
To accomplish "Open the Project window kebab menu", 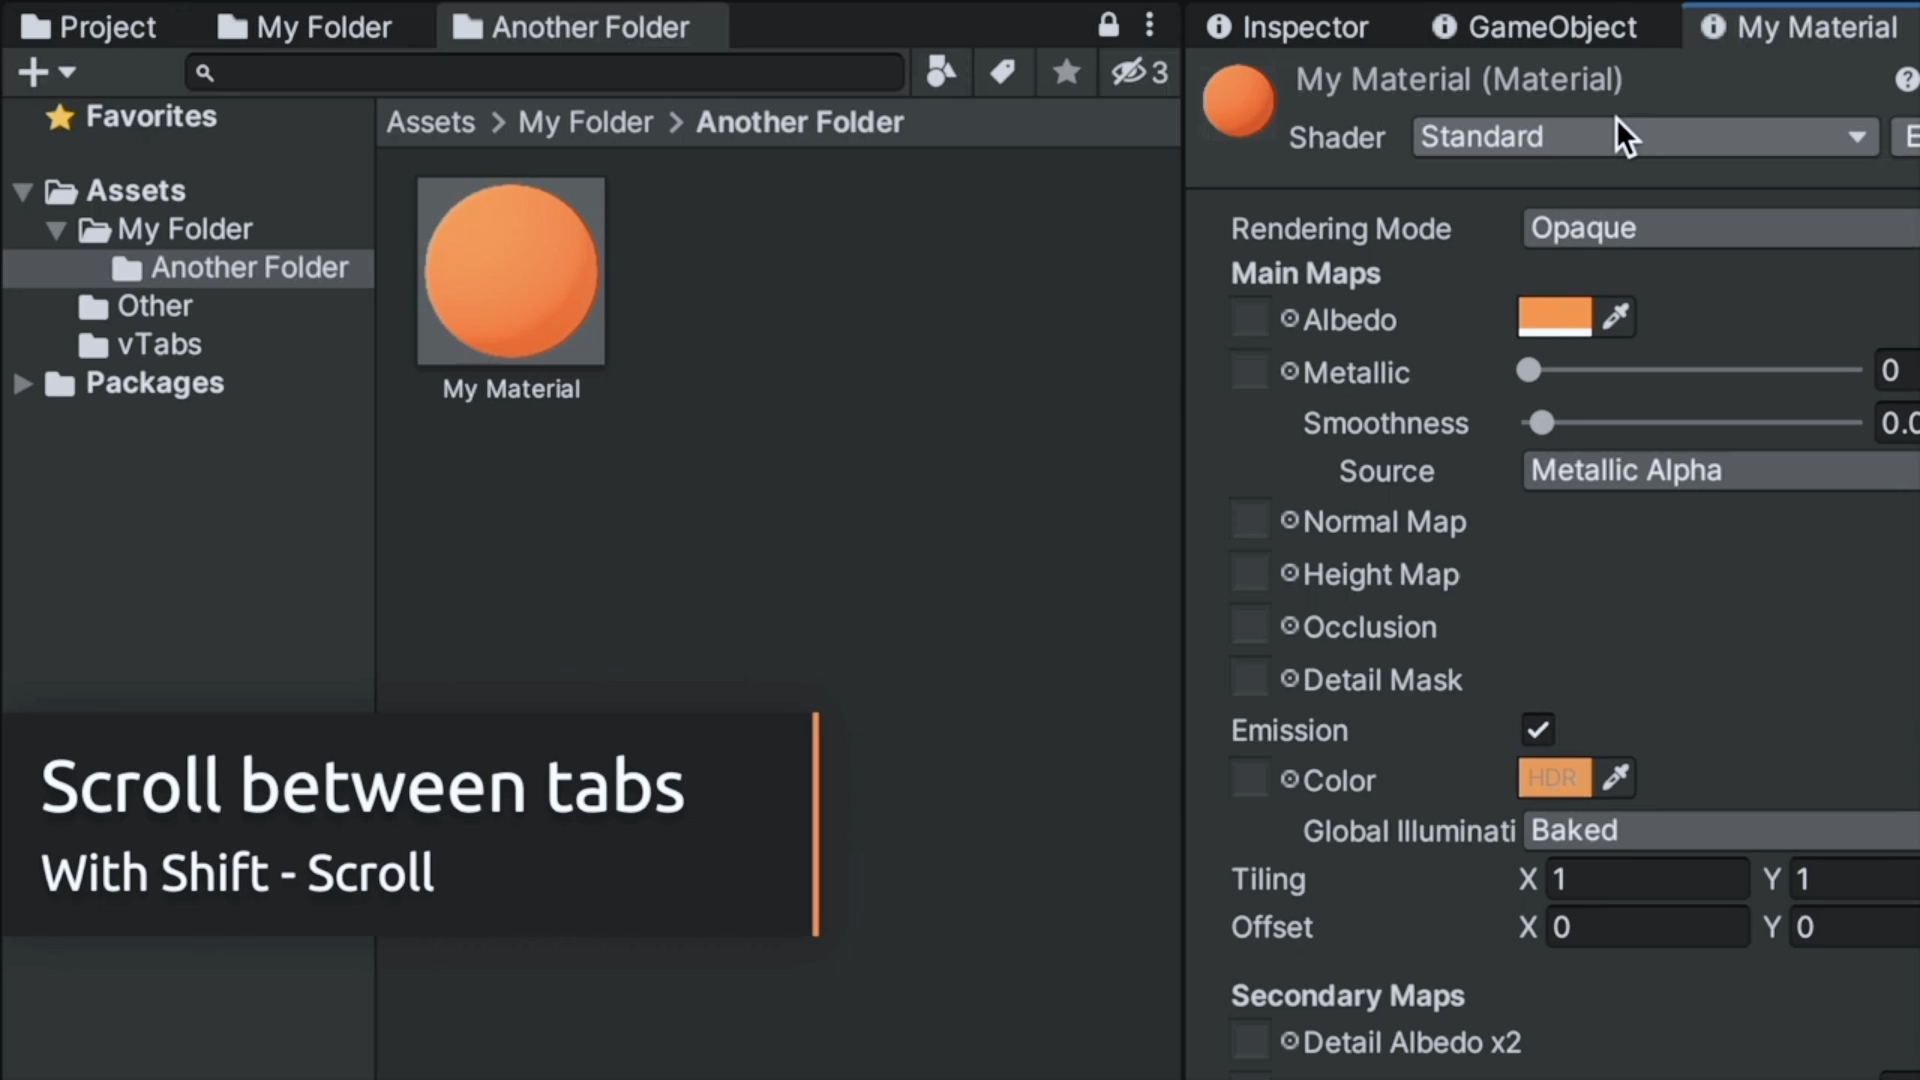I will 1151,24.
